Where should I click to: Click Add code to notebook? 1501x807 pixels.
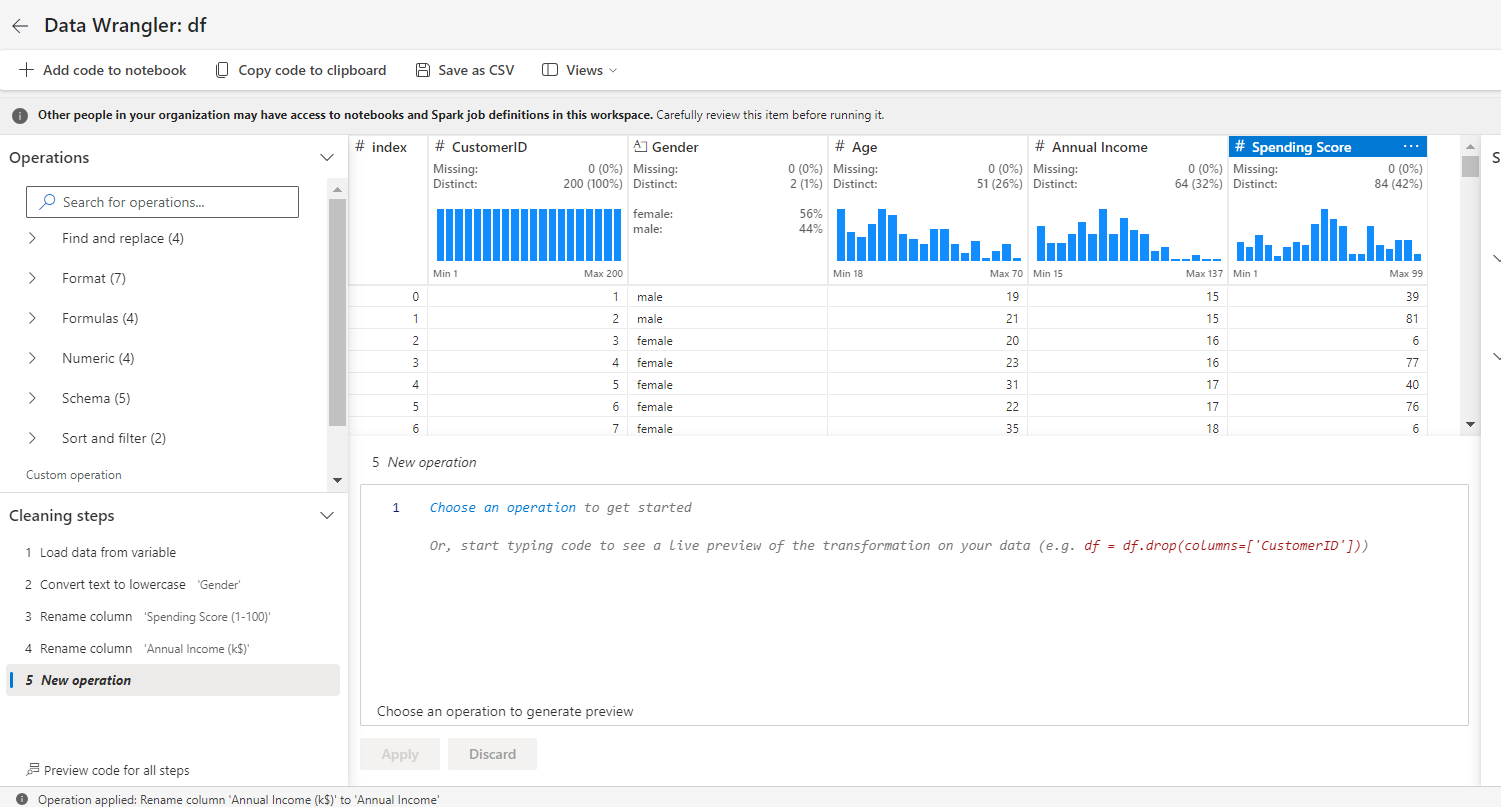pos(103,70)
